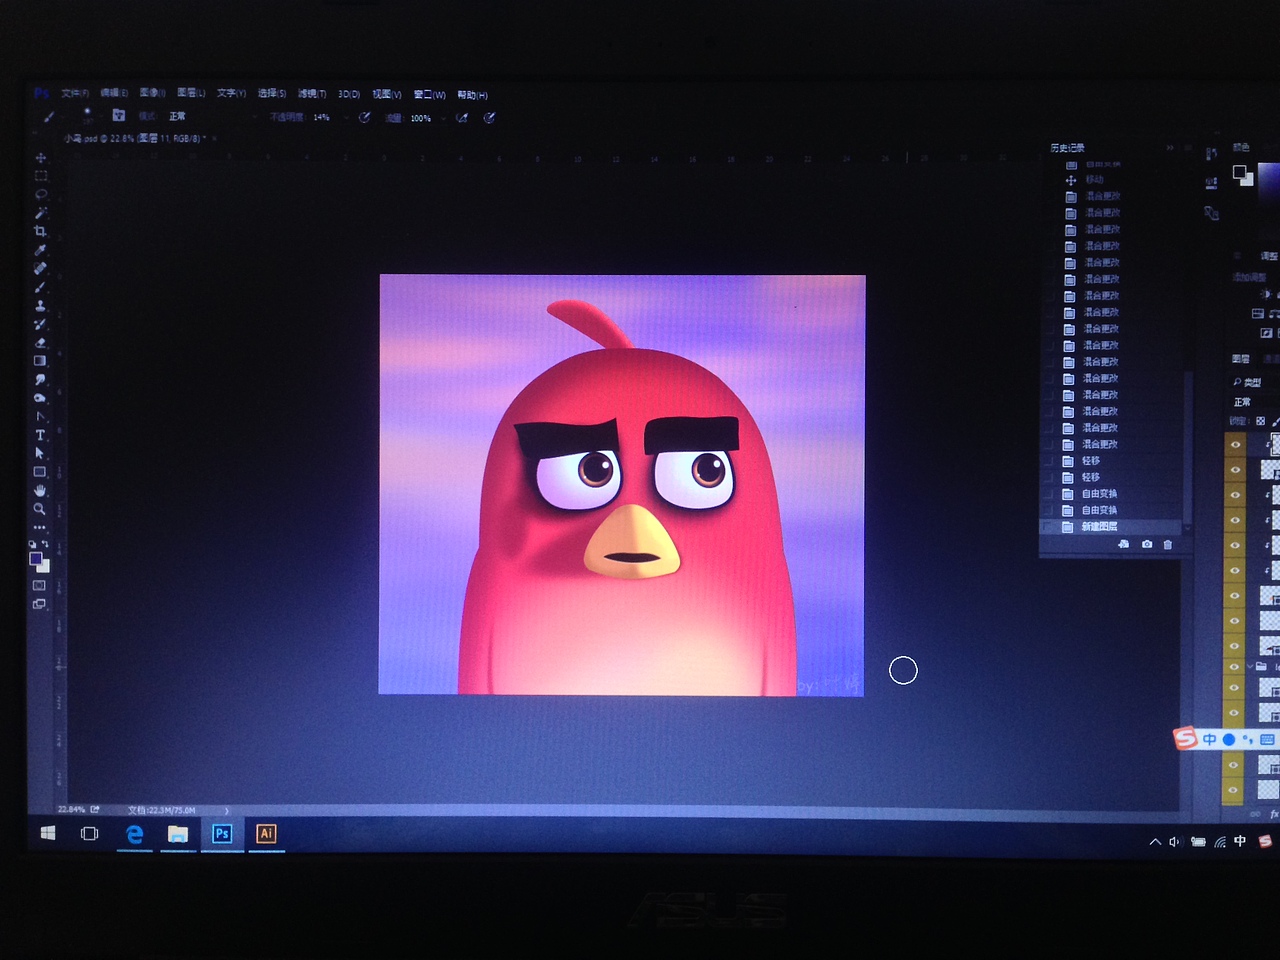This screenshot has height=960, width=1280.
Task: Select the Brush tool in the toolbox
Action: pyautogui.click(x=40, y=287)
